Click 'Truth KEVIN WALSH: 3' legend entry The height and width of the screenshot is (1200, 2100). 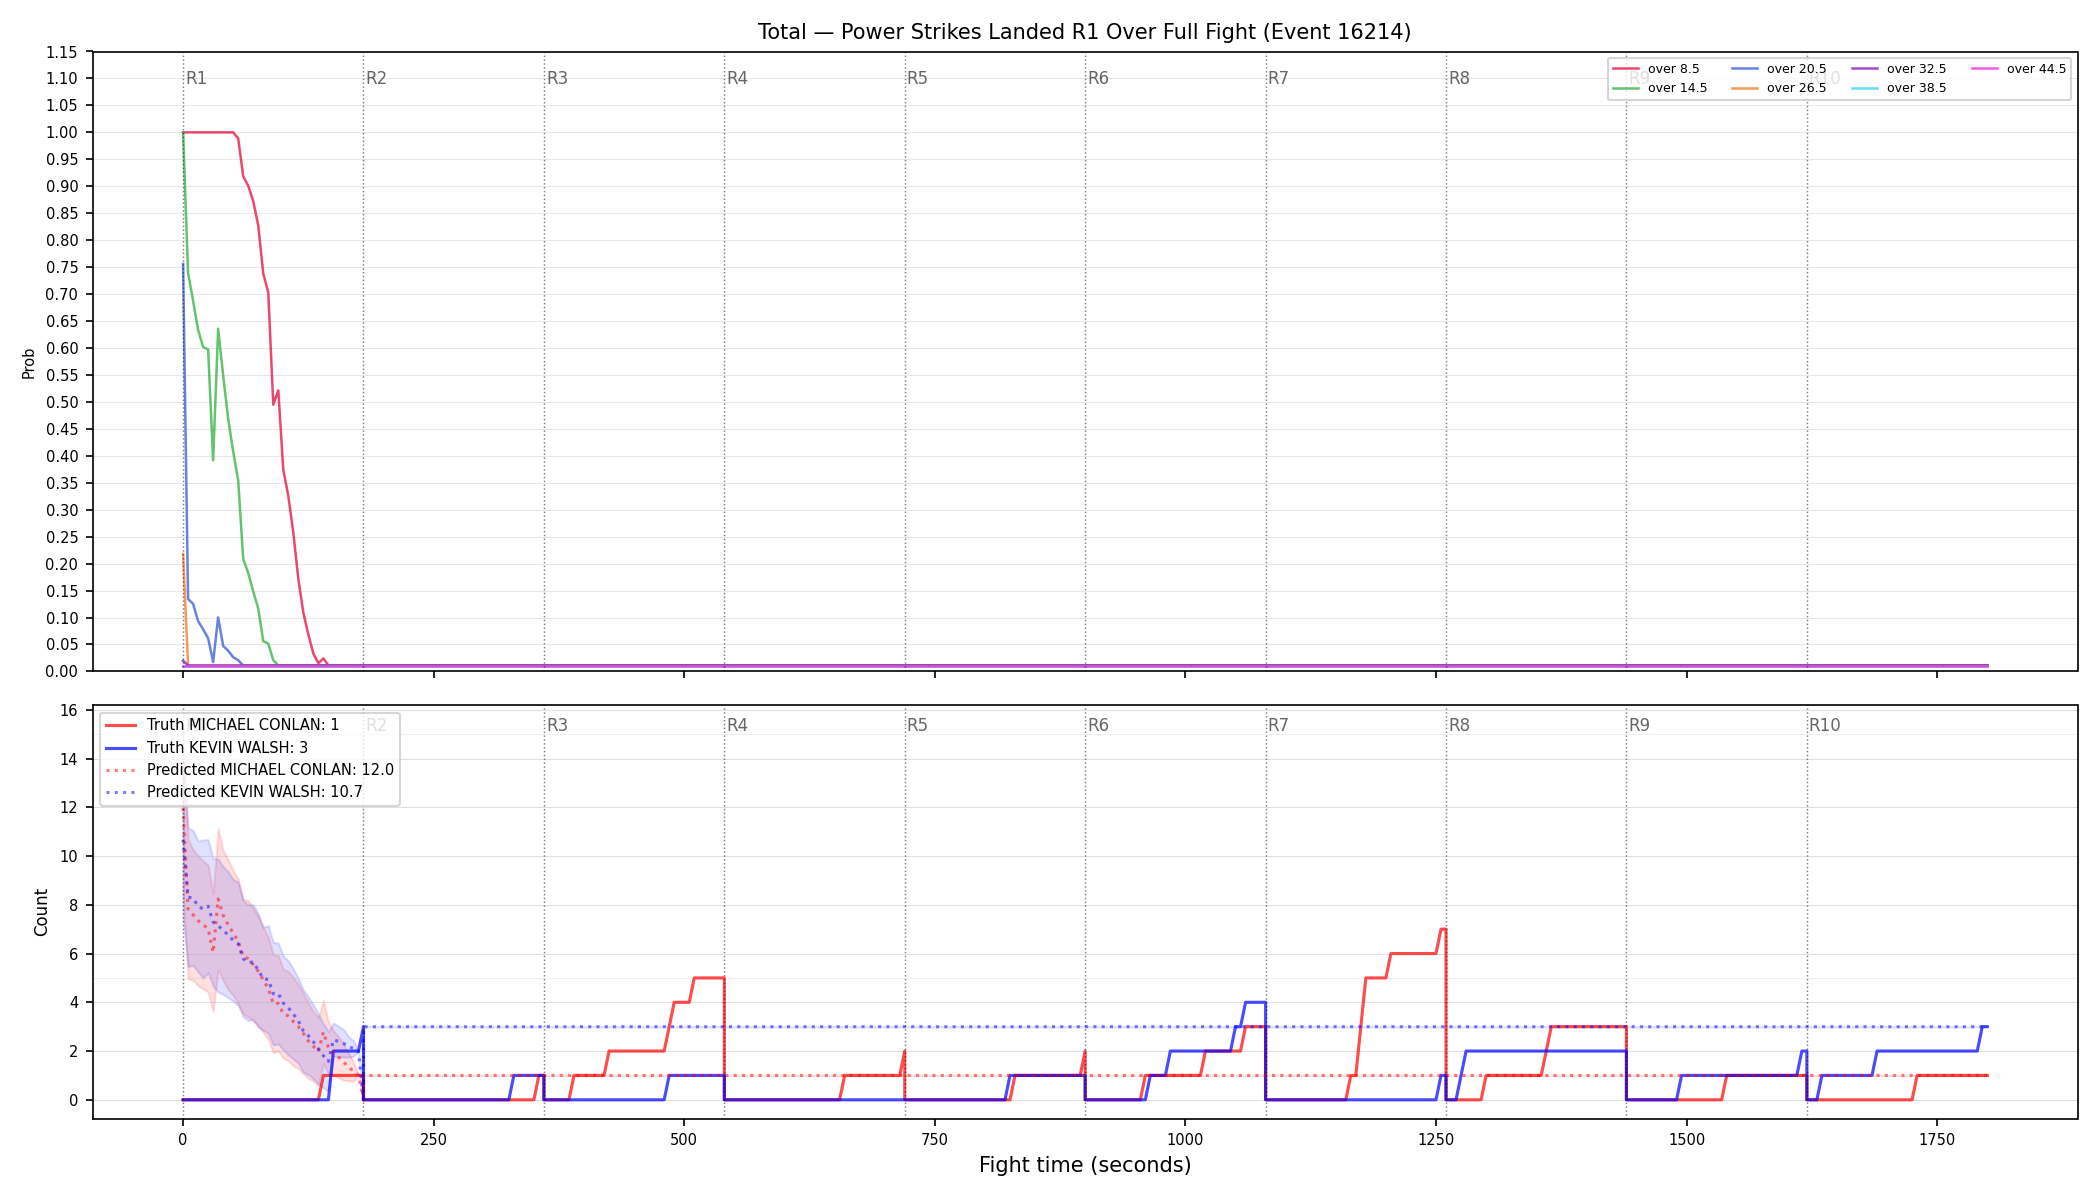coord(207,747)
